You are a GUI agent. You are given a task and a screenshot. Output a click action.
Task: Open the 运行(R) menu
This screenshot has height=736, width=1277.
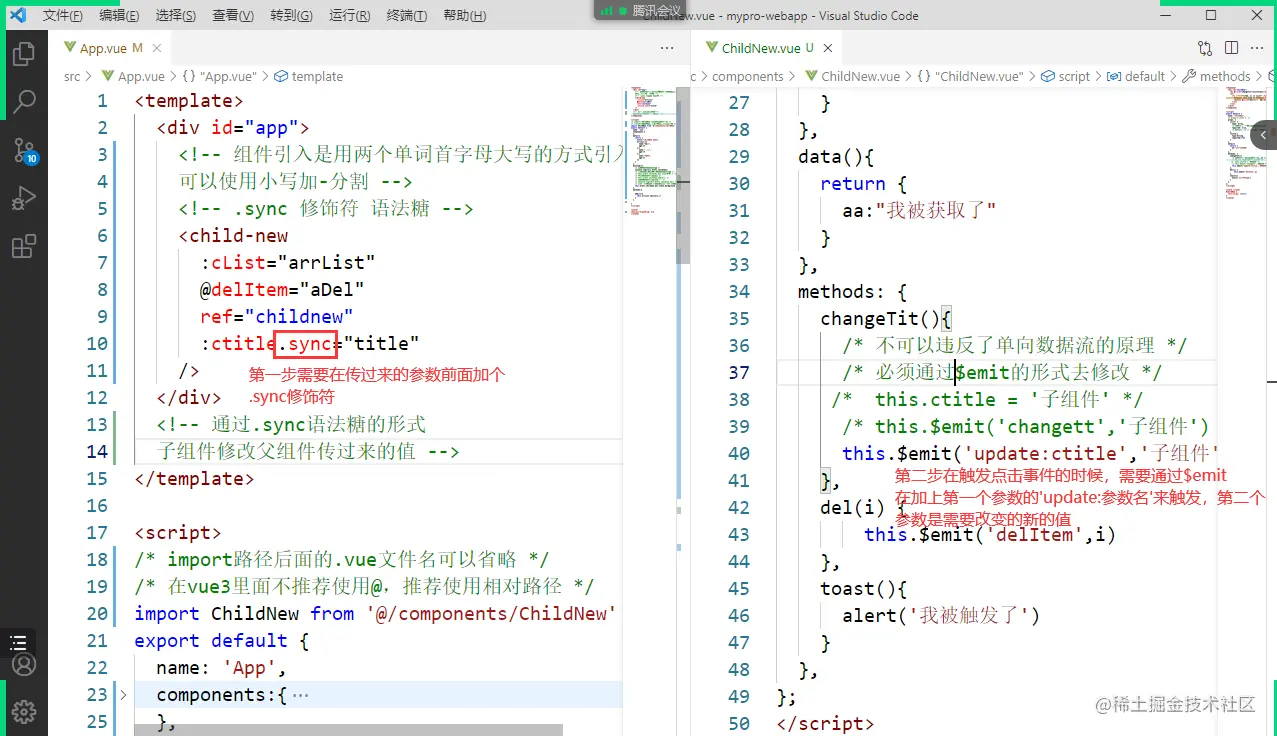(x=349, y=16)
